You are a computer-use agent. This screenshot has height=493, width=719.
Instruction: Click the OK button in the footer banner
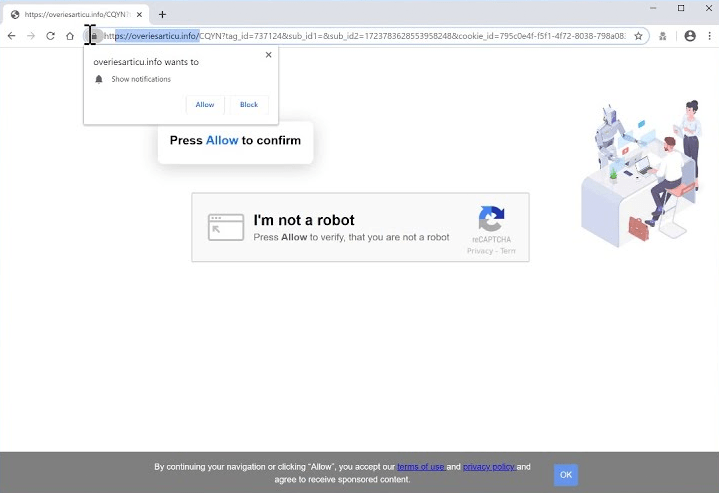point(566,475)
